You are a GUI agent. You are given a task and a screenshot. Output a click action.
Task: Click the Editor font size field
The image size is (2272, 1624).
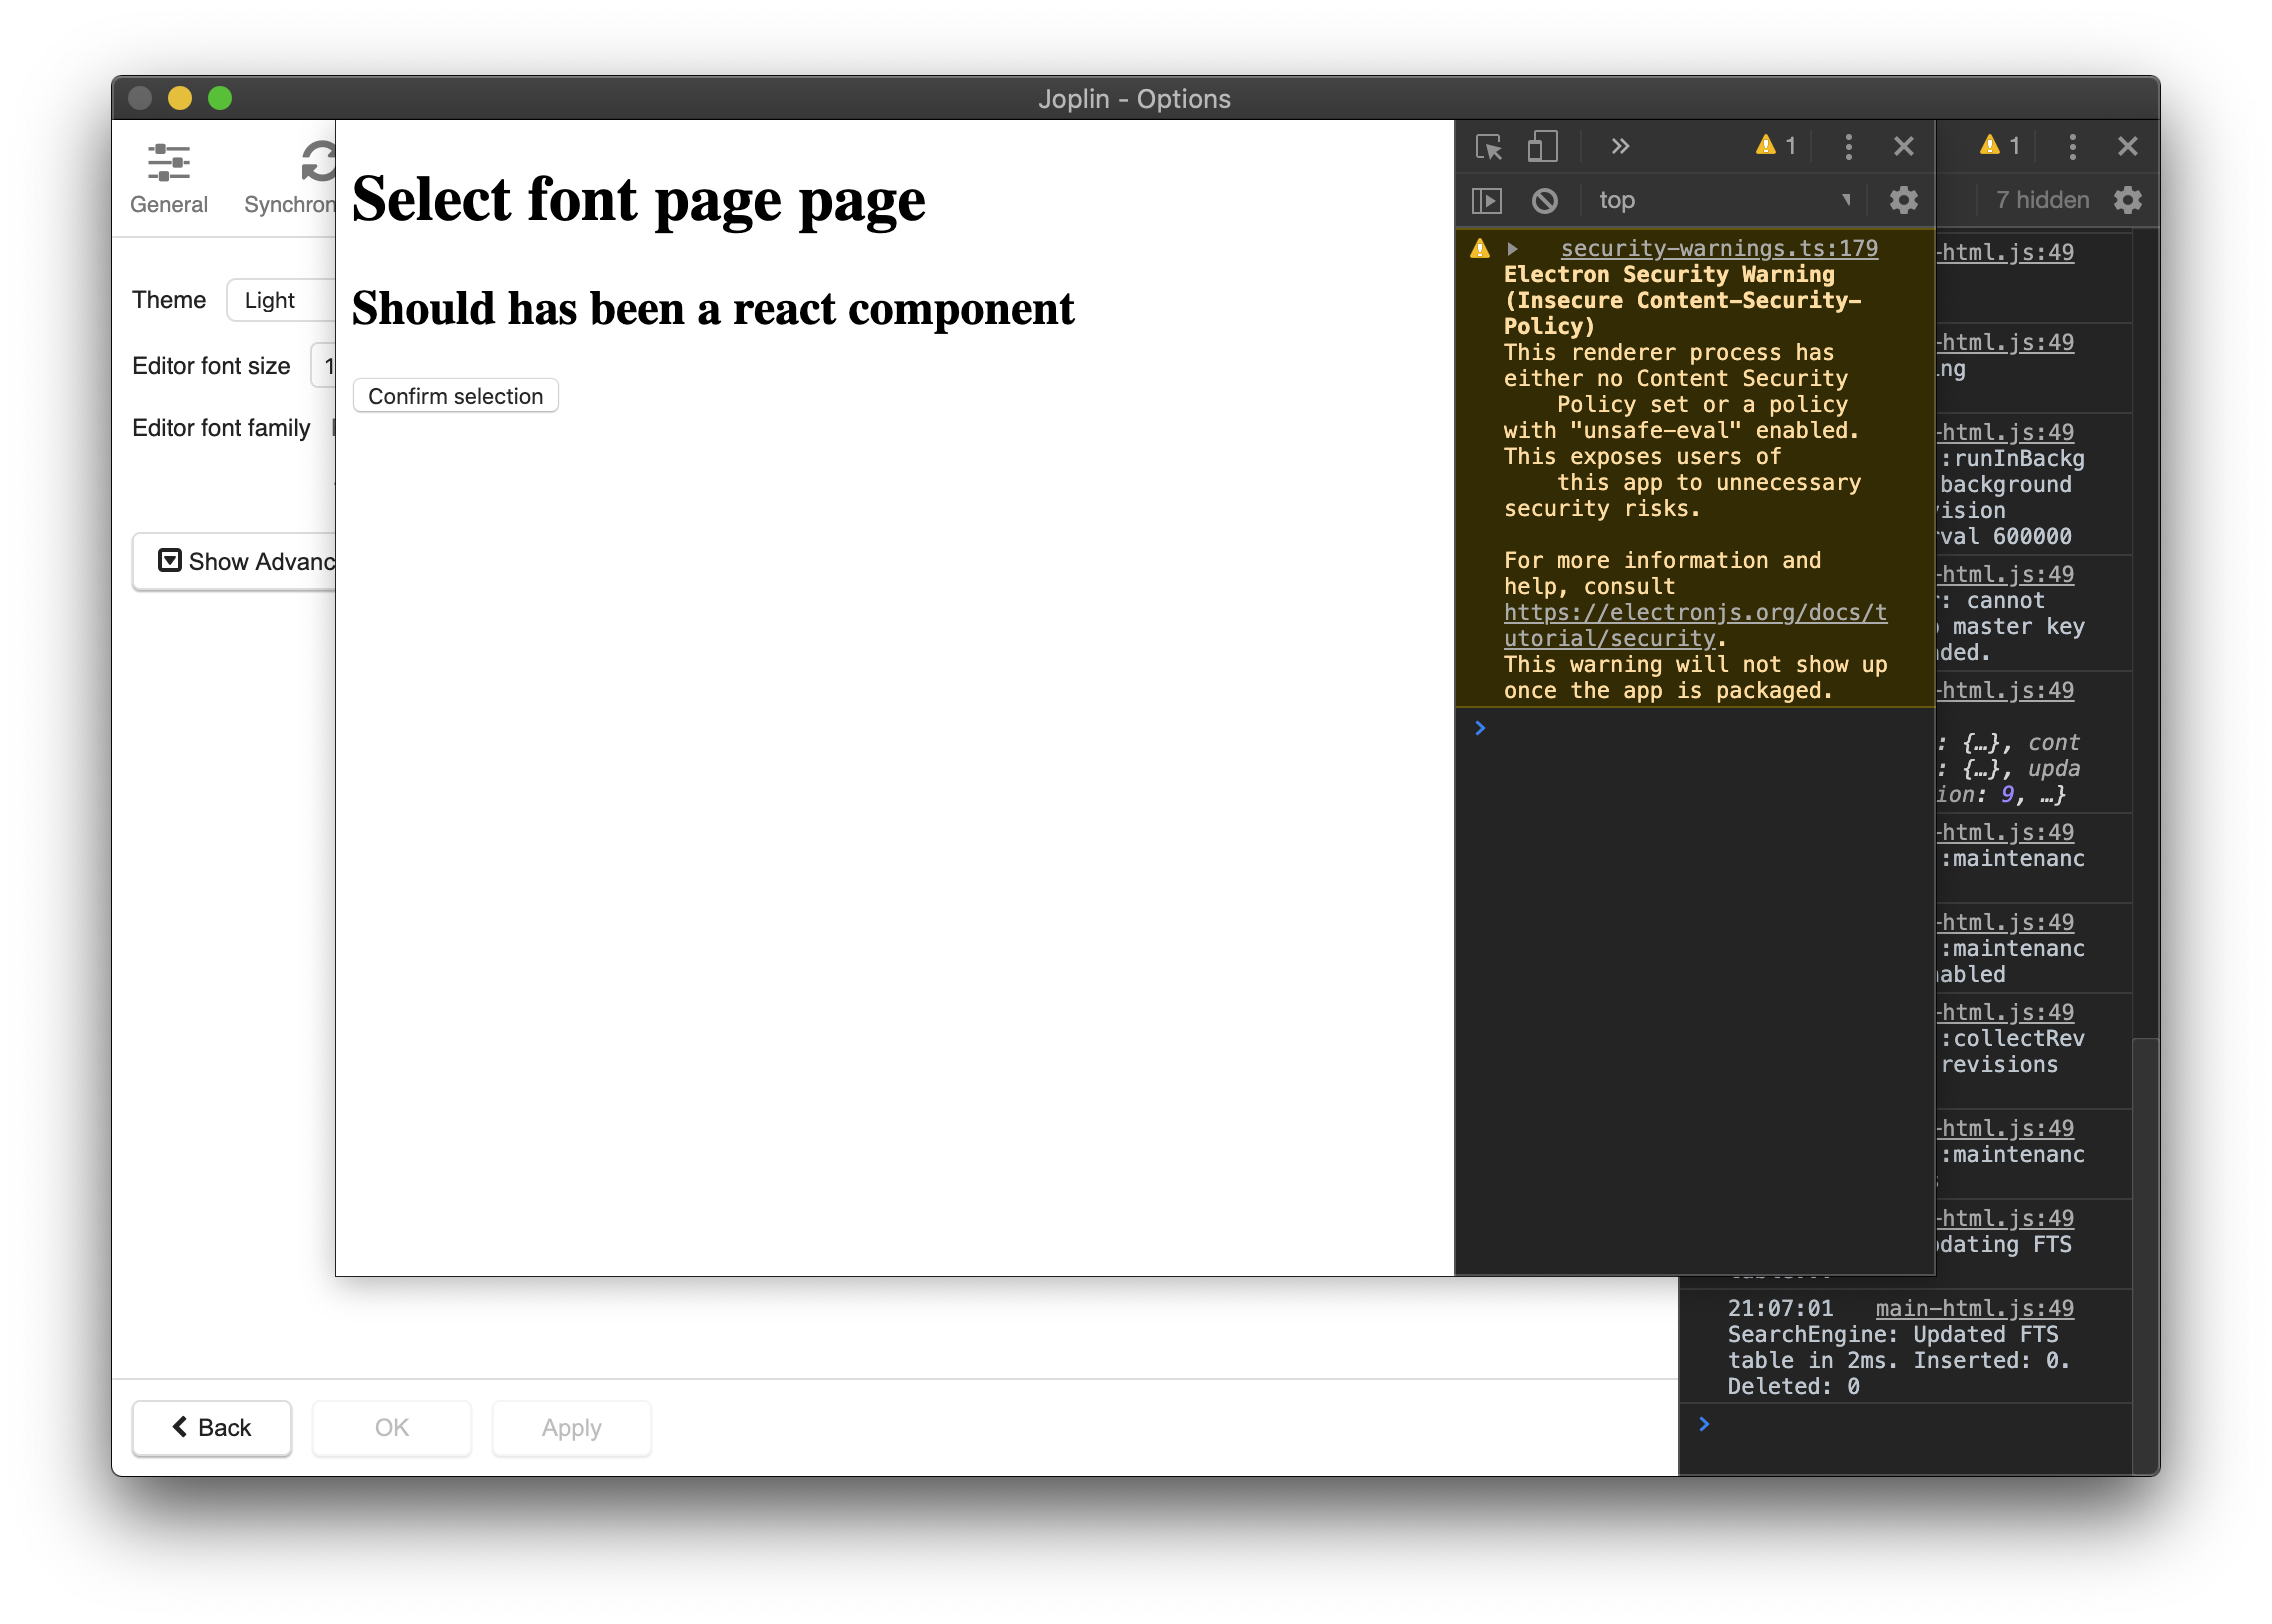pos(330,366)
